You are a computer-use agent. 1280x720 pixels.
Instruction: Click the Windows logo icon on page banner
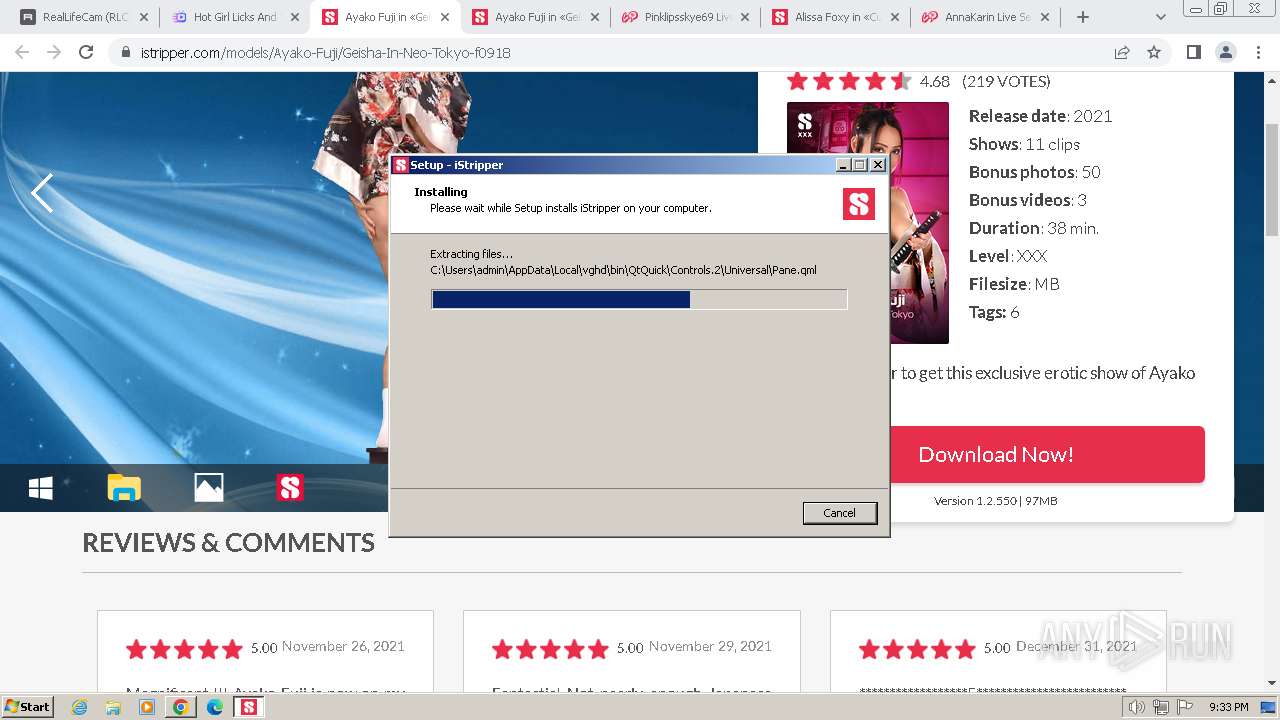coord(41,488)
